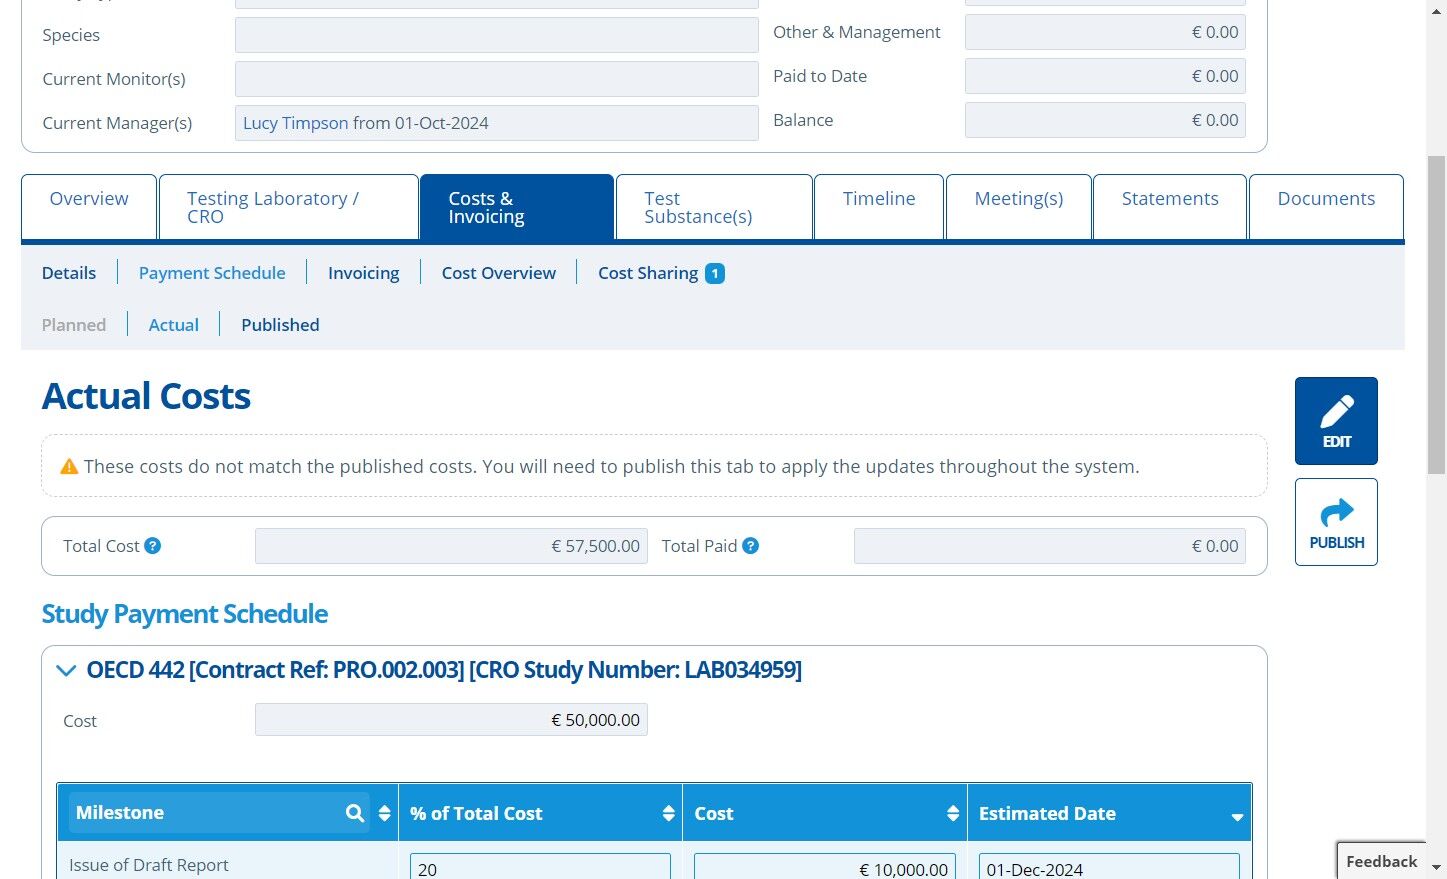This screenshot has height=879, width=1447.
Task: Go to the Payment Schedule sub-tab
Action: tap(212, 273)
